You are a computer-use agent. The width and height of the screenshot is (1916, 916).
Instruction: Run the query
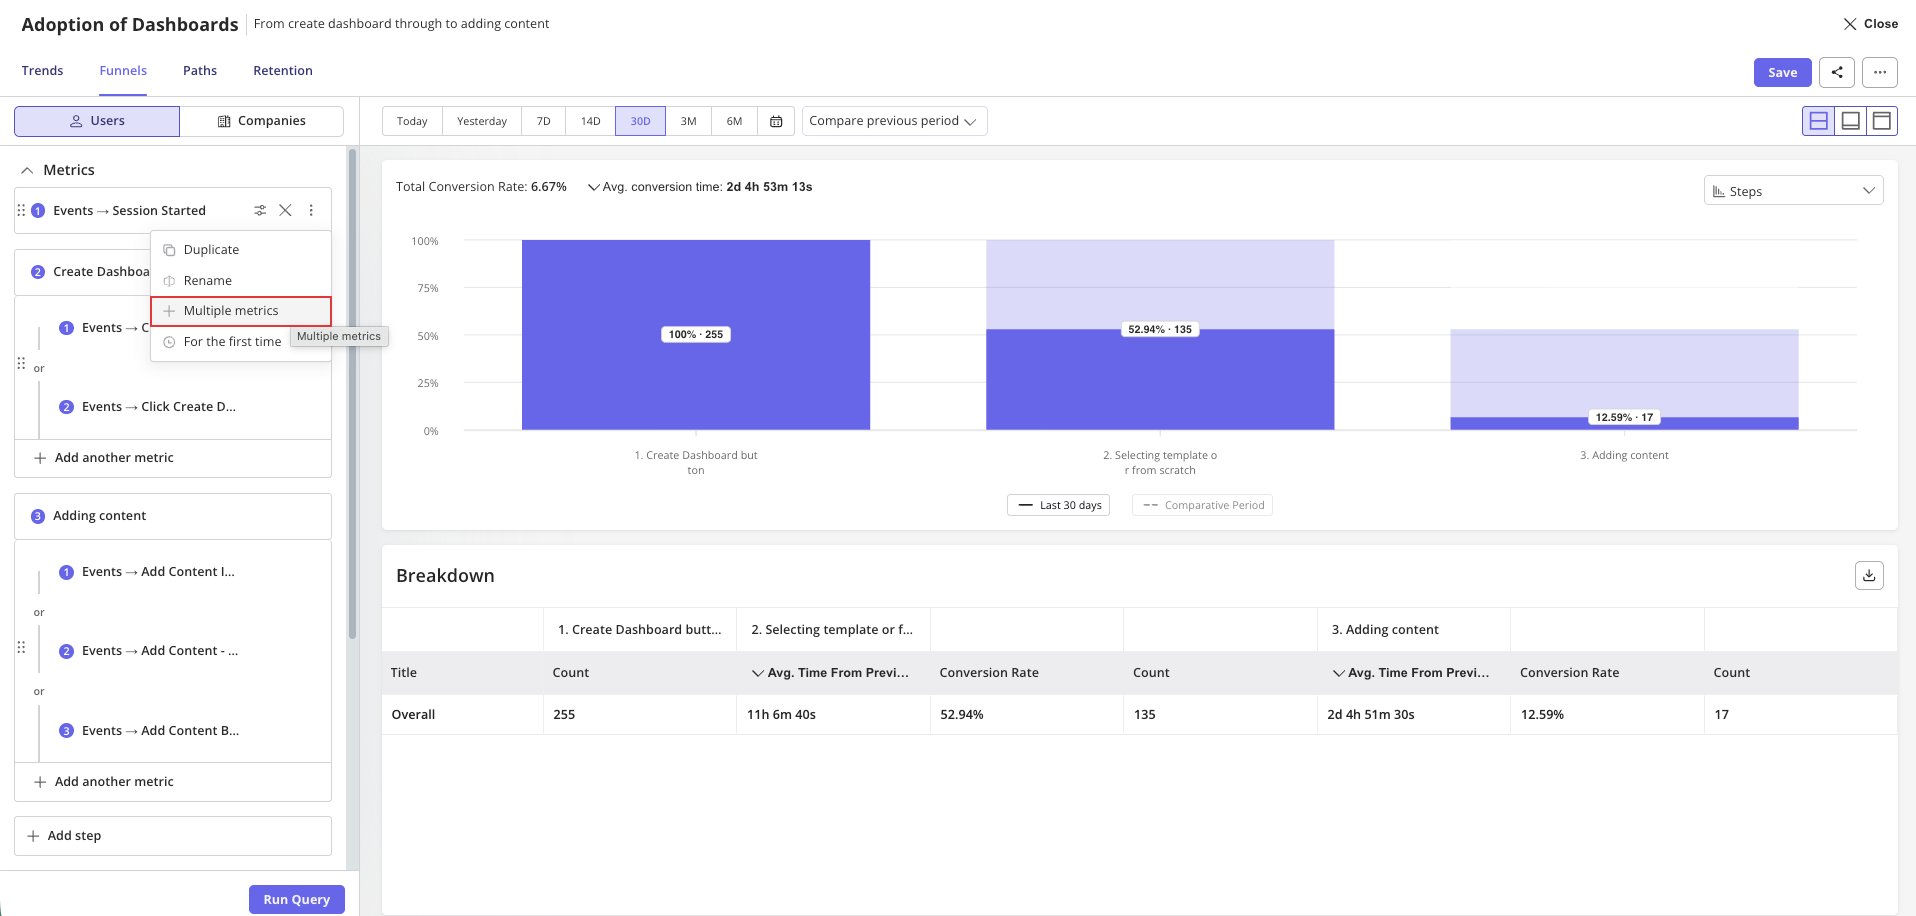click(297, 899)
